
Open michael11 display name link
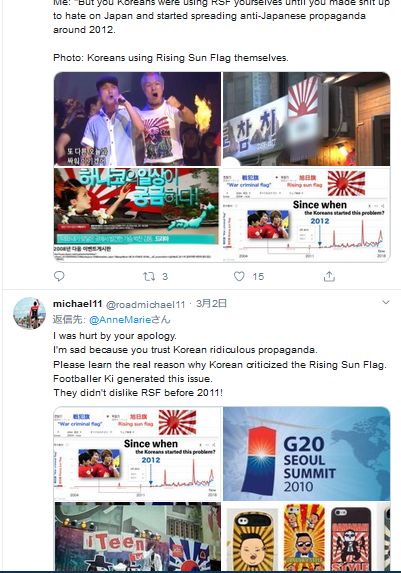[77, 304]
